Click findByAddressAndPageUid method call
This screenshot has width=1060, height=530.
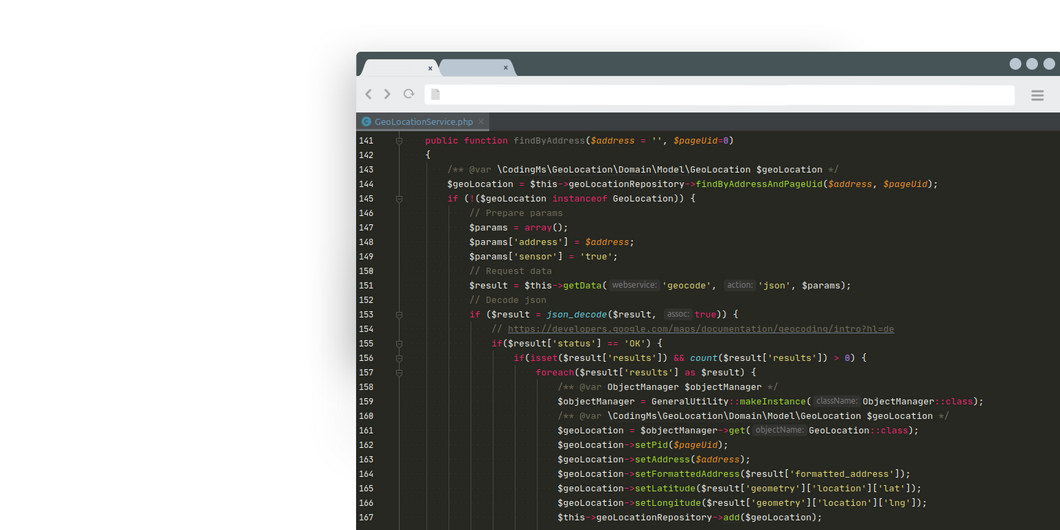(758, 184)
